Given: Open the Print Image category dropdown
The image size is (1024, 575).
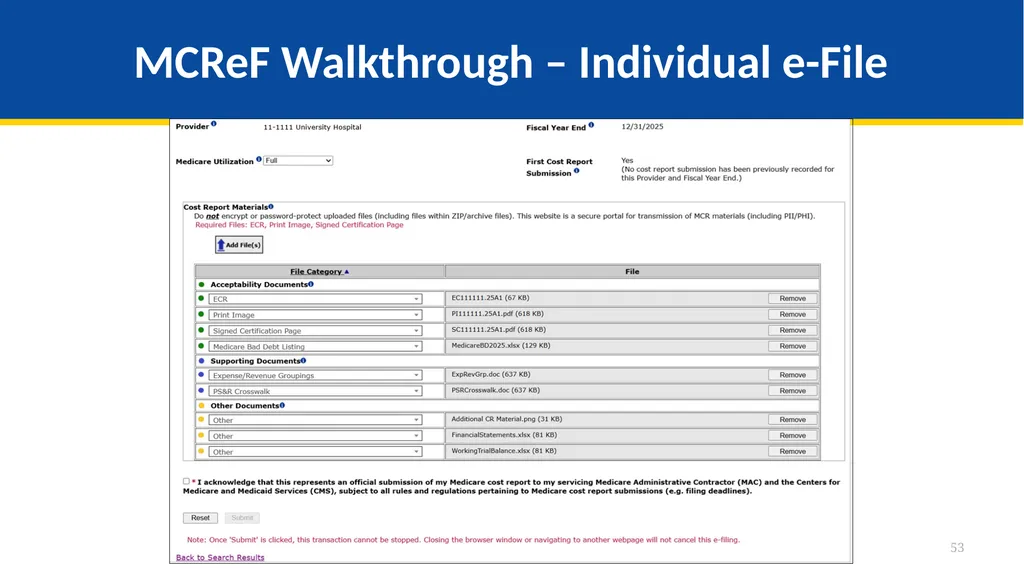Looking at the screenshot, I should coord(315,315).
